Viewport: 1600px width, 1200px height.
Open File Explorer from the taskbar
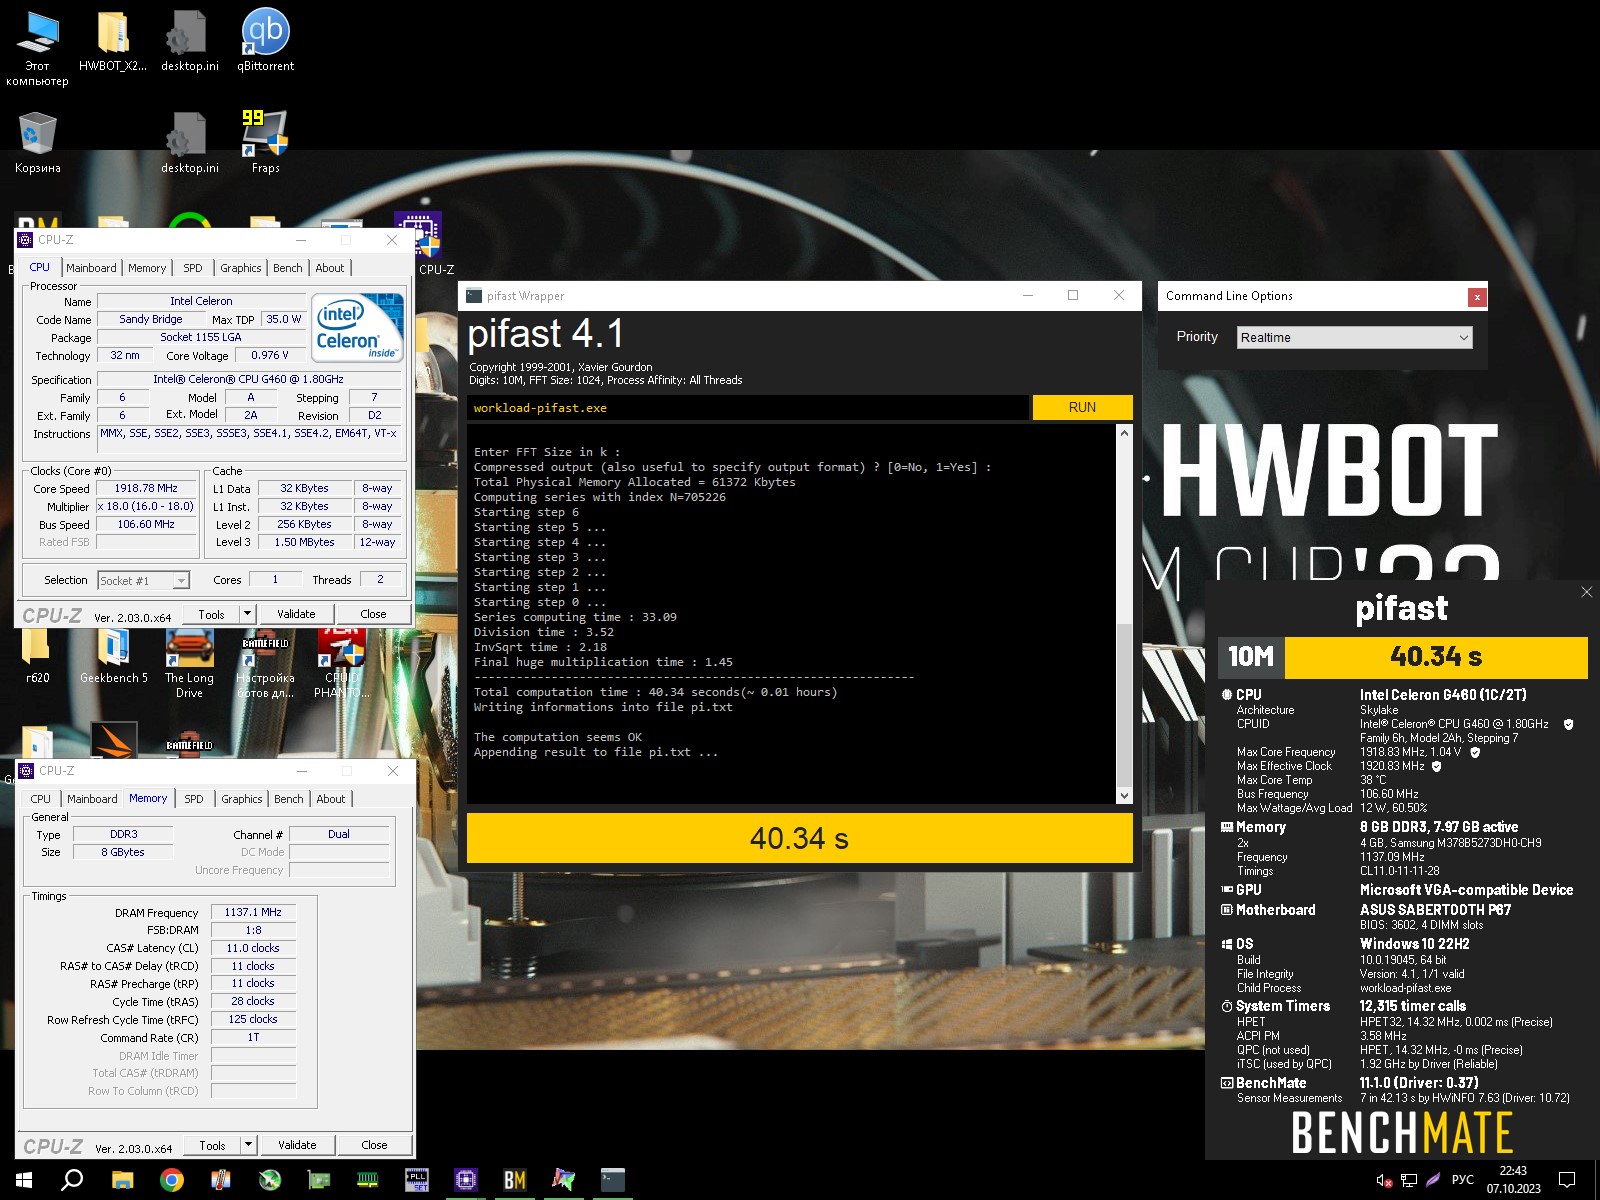[x=122, y=1180]
